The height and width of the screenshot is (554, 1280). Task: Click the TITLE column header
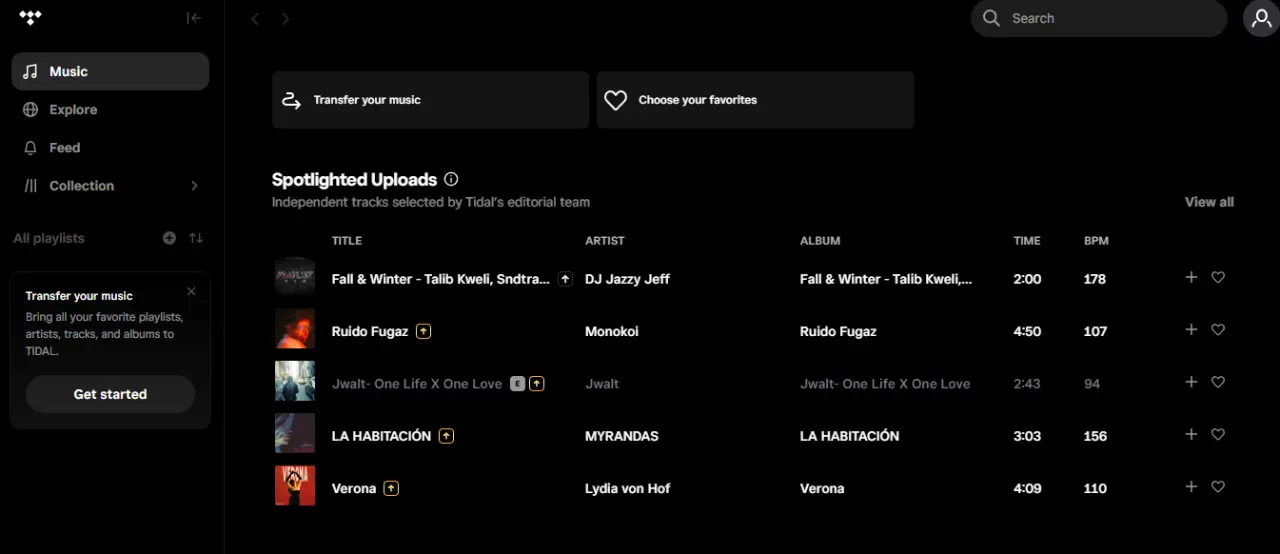[347, 240]
